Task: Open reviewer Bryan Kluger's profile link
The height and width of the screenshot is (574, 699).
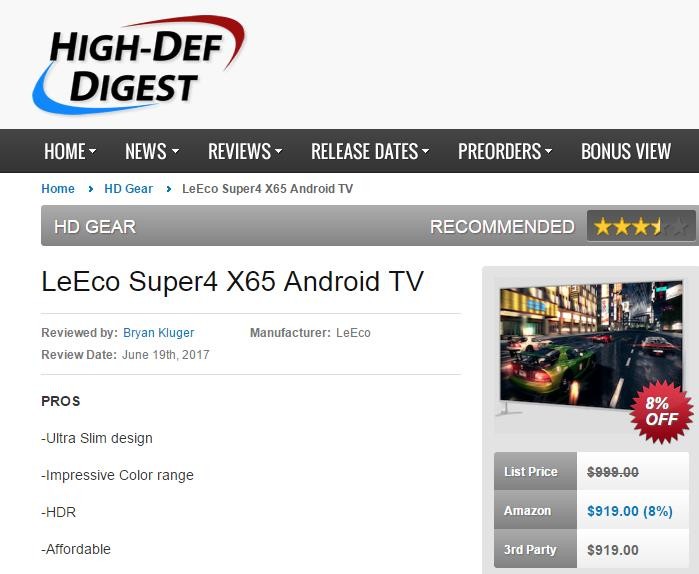Action: (x=159, y=333)
